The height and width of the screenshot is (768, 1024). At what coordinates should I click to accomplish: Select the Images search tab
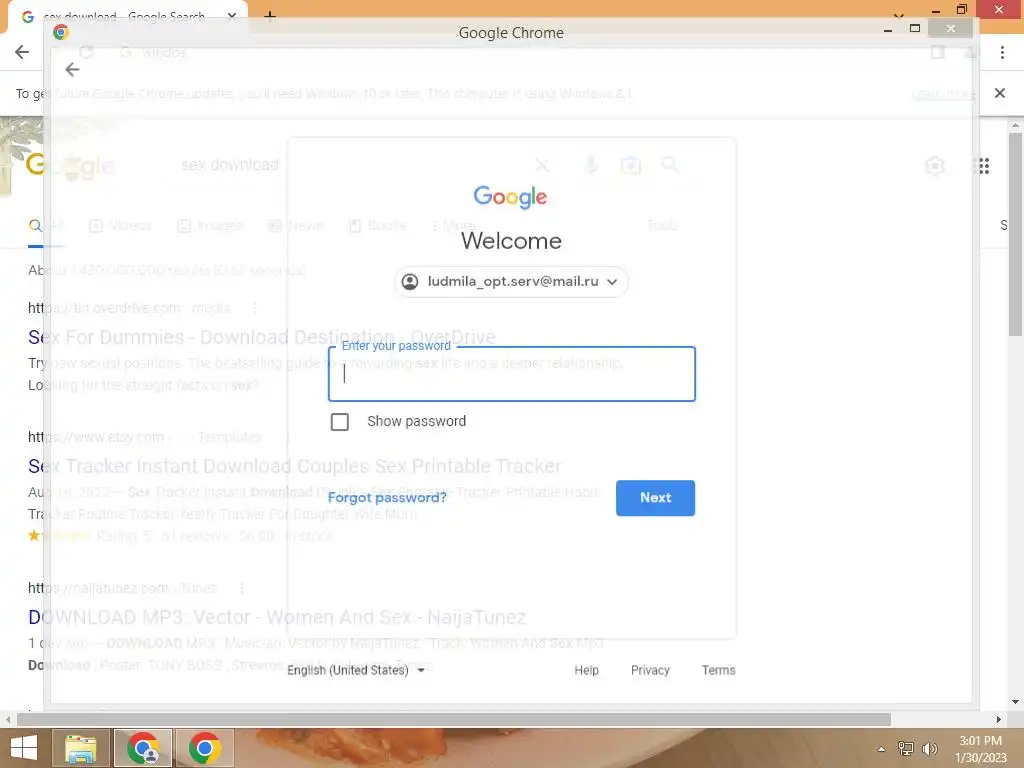coord(210,225)
